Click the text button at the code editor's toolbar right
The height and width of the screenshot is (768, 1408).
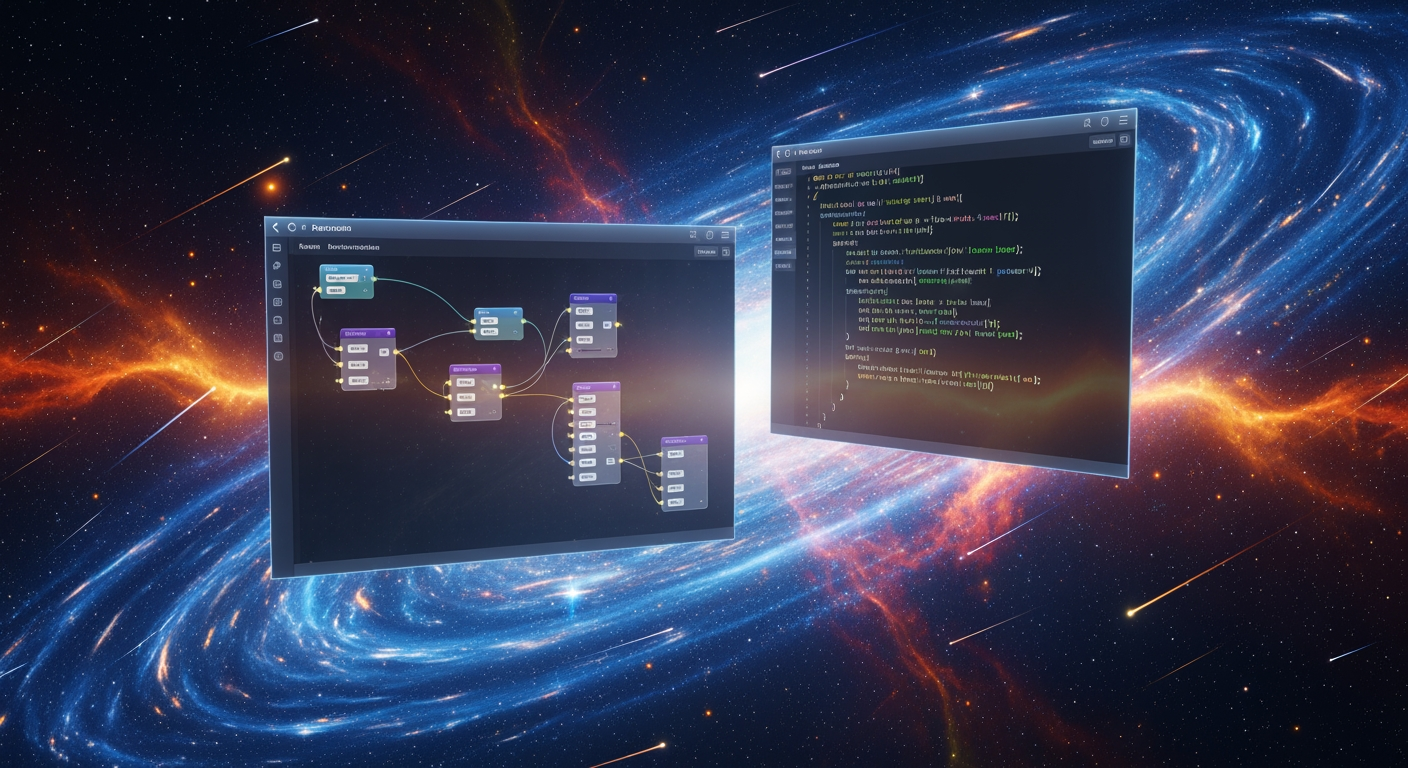[1102, 142]
